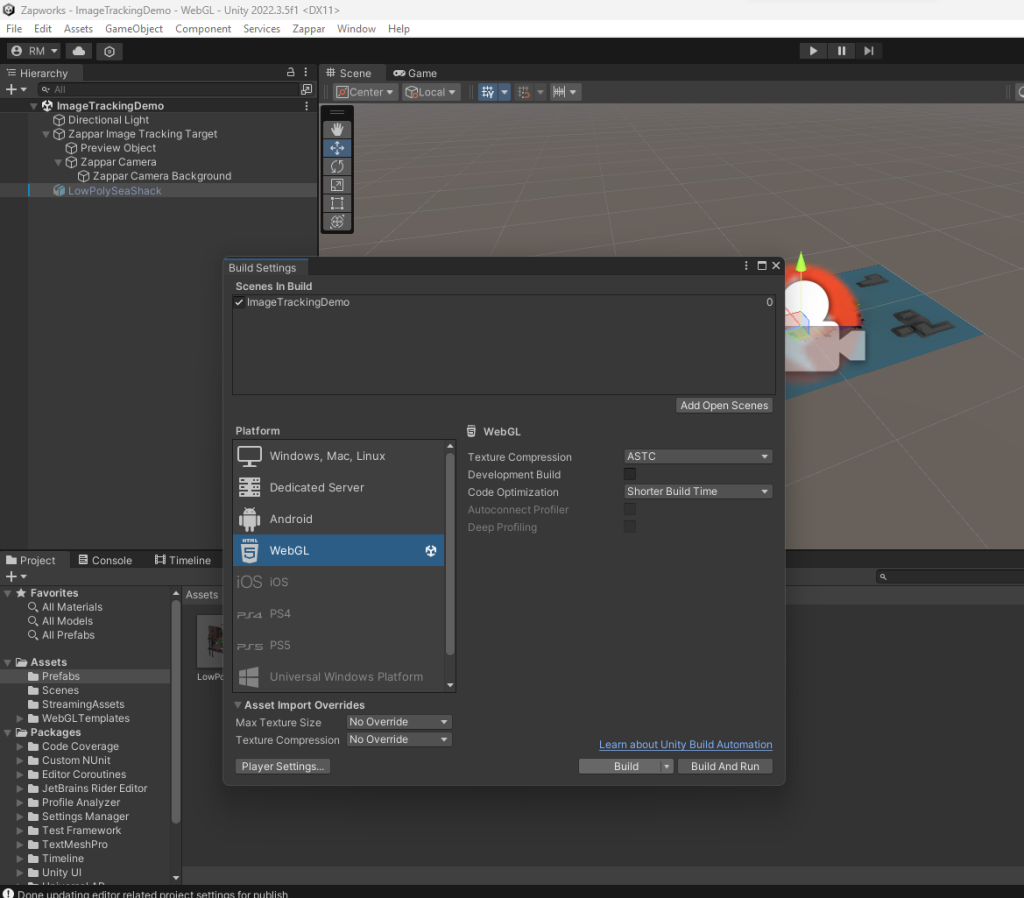Select Android platform
This screenshot has width=1024, height=898.
point(338,519)
